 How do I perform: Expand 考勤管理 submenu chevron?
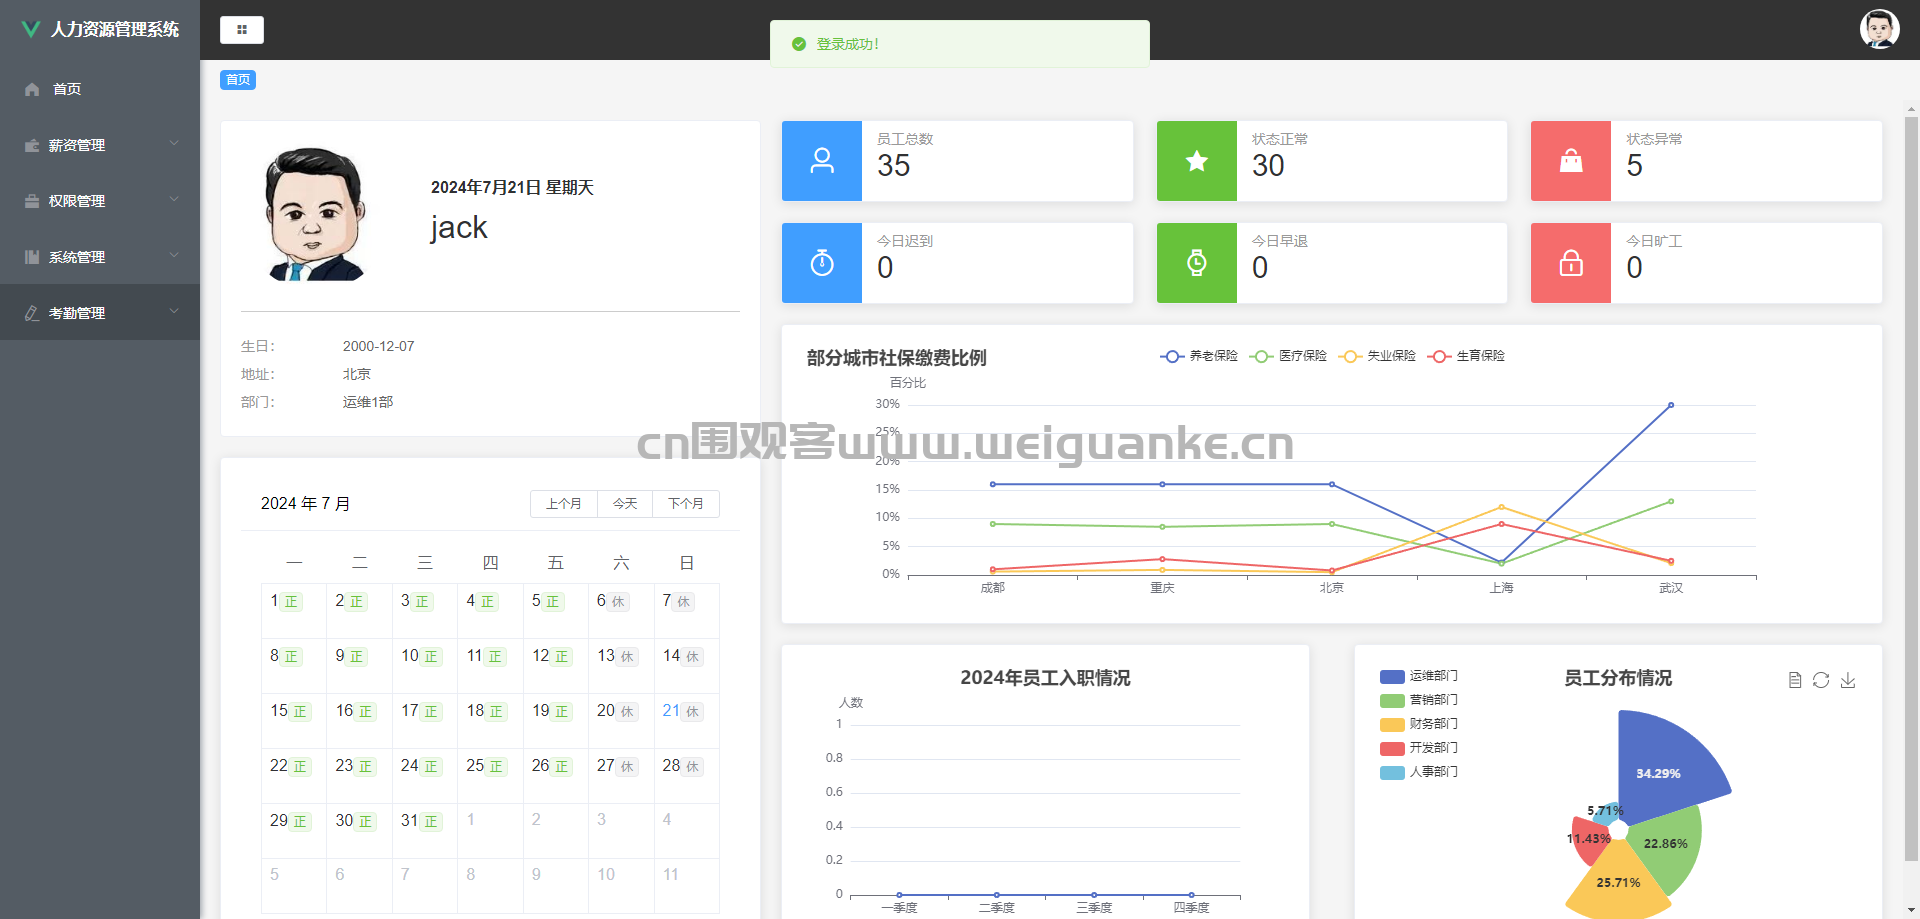click(174, 311)
